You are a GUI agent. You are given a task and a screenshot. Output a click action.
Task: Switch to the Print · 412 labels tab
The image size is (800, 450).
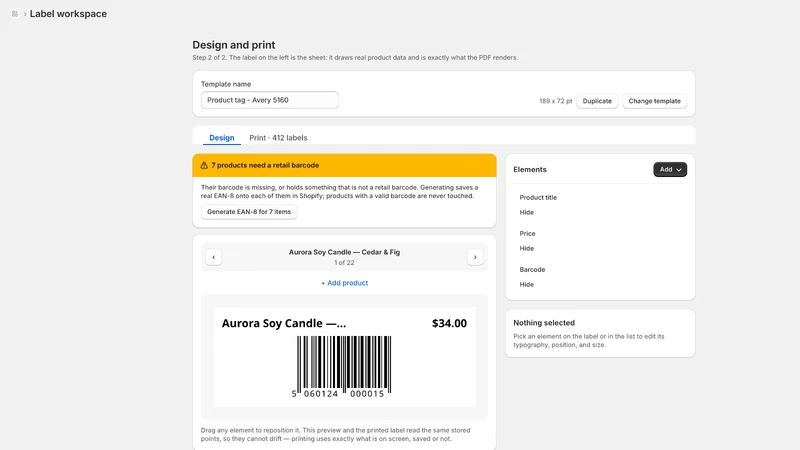pyautogui.click(x=278, y=138)
